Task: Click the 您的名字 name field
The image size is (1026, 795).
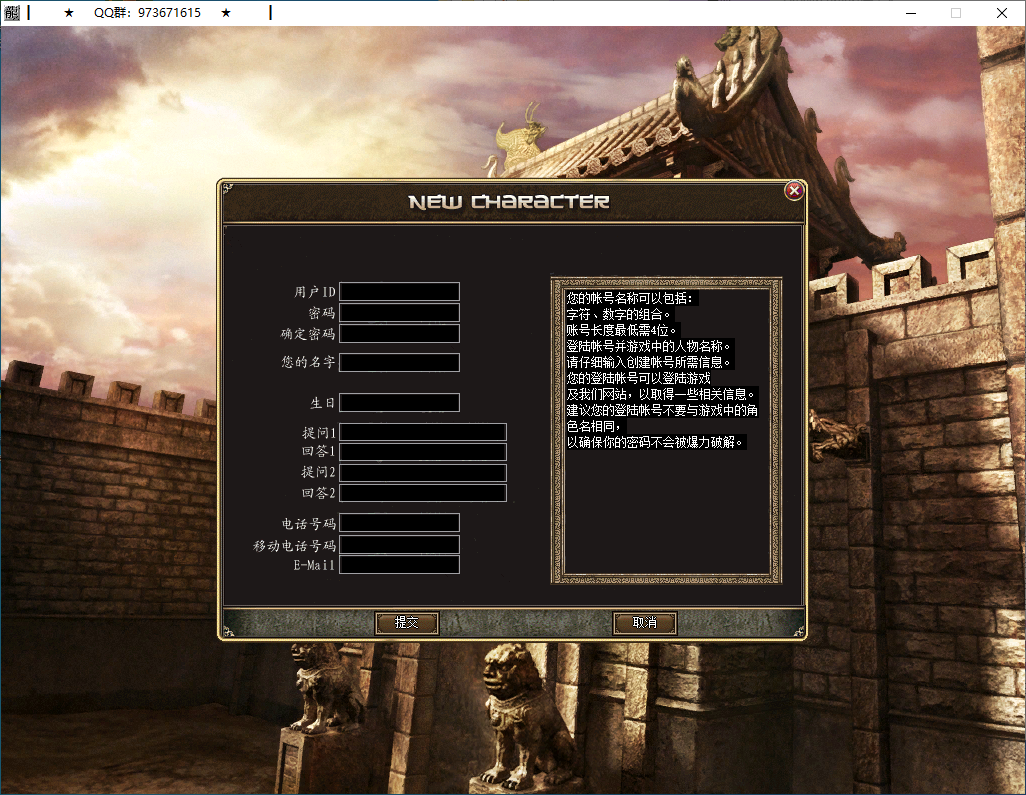Action: [398, 362]
